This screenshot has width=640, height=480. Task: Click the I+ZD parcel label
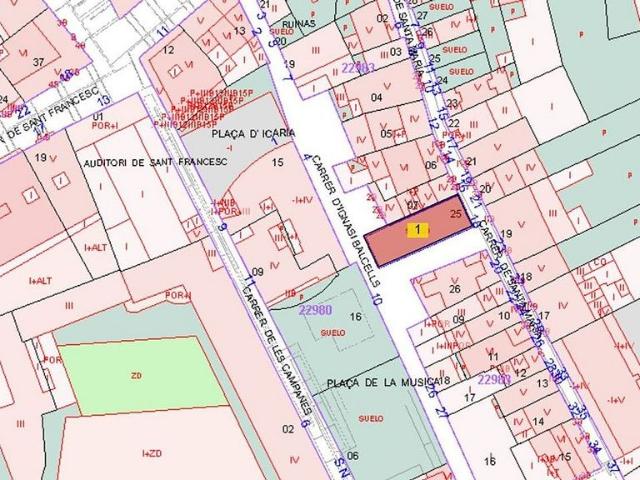(x=152, y=453)
